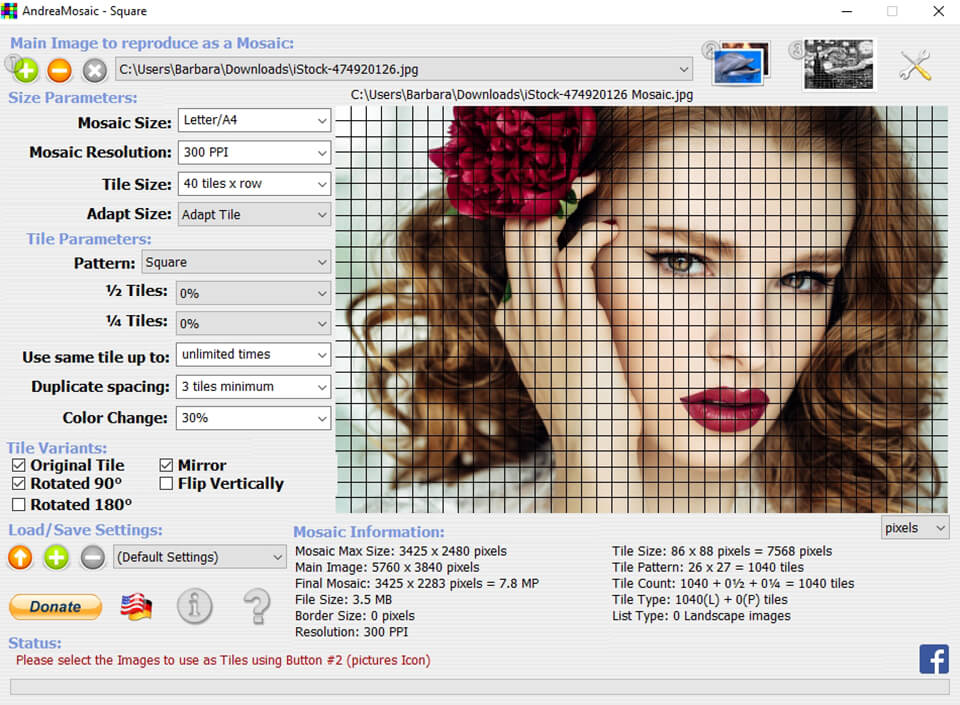Enable the Flip Vertically checkbox
The image size is (960, 705).
[167, 484]
